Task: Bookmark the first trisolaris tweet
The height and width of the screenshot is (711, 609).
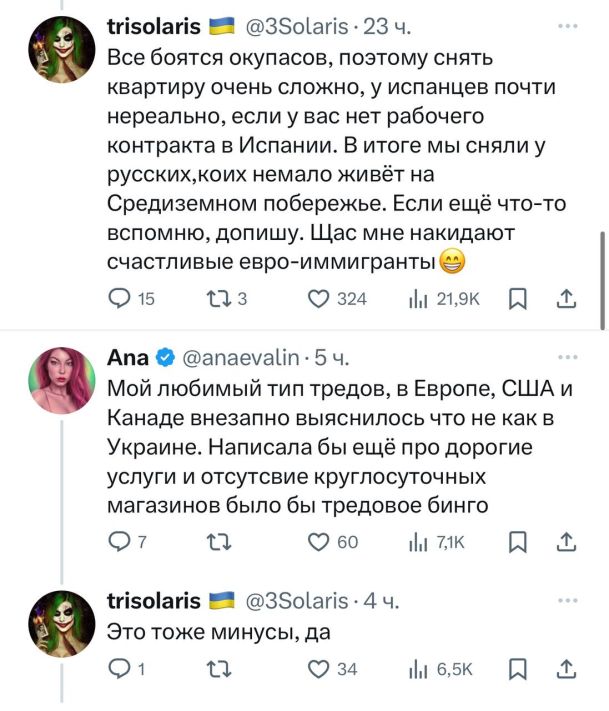Action: point(517,298)
